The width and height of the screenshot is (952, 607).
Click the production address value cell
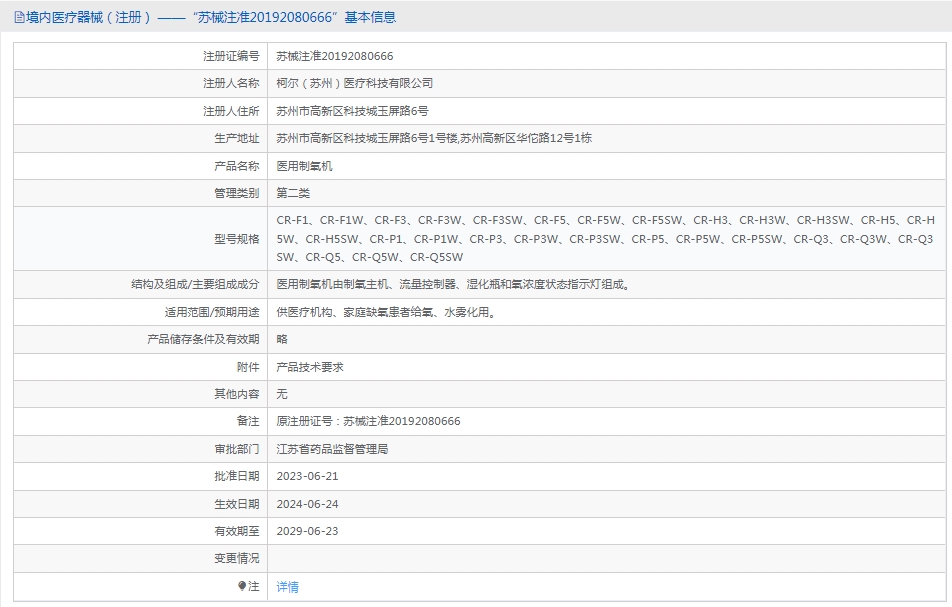point(434,138)
